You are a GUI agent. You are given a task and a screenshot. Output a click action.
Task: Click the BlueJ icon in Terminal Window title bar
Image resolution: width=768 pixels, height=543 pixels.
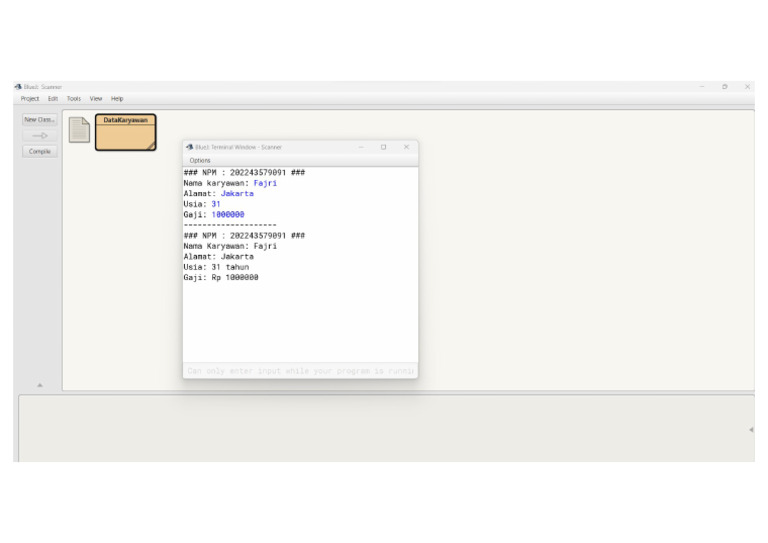tap(189, 147)
